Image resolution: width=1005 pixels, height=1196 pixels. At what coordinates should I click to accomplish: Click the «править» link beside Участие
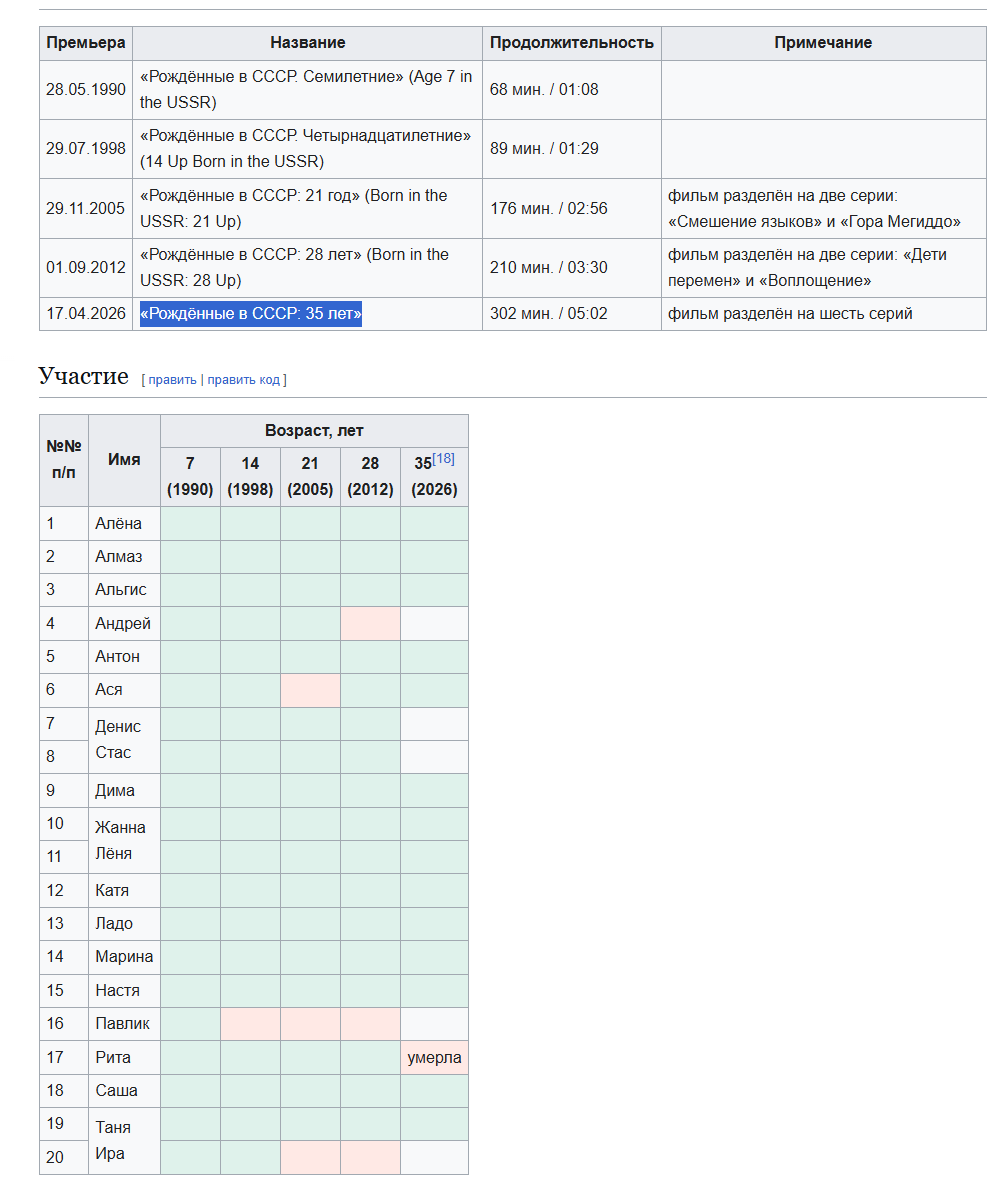point(172,380)
